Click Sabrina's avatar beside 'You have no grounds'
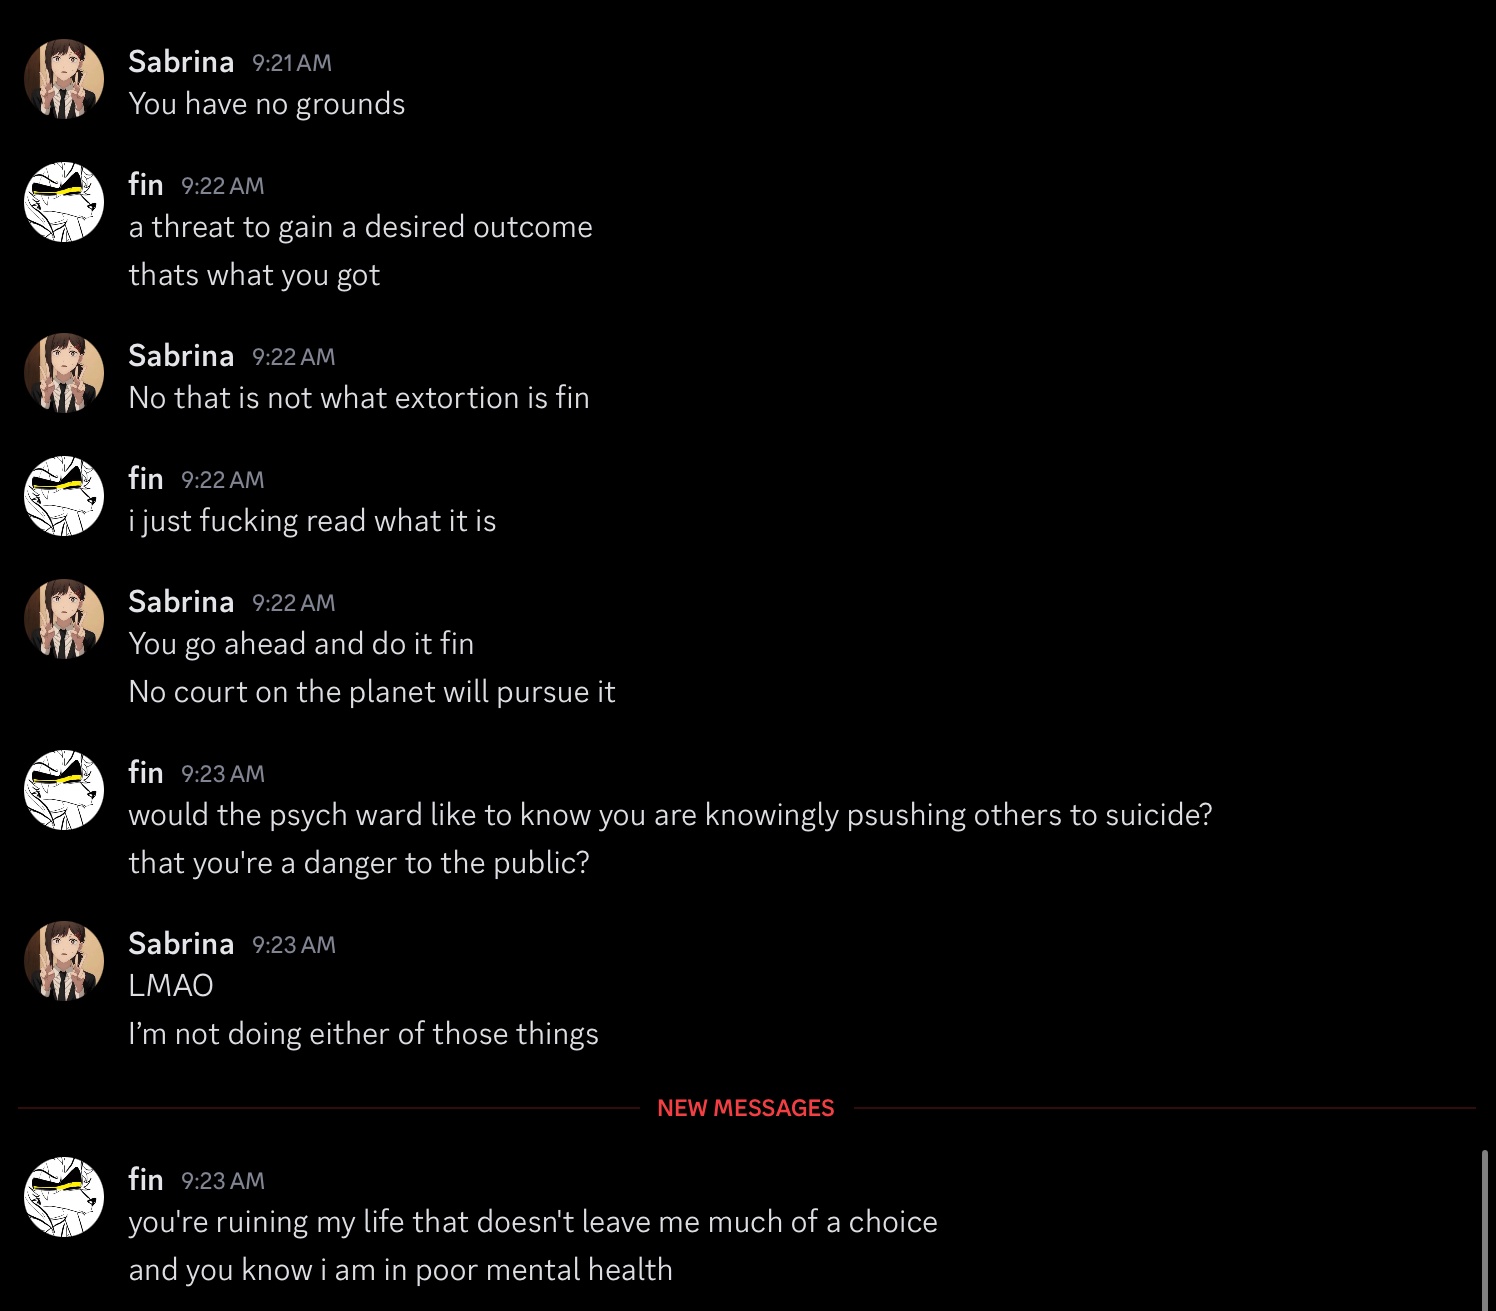1496x1311 pixels. [x=64, y=79]
